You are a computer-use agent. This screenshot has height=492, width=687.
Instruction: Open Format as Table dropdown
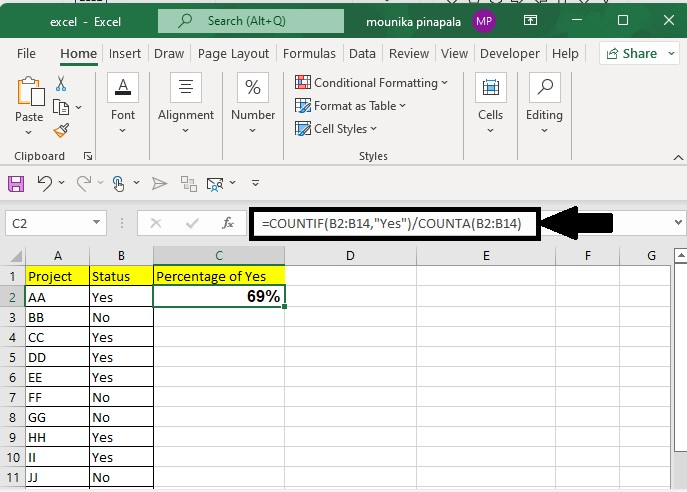351,106
